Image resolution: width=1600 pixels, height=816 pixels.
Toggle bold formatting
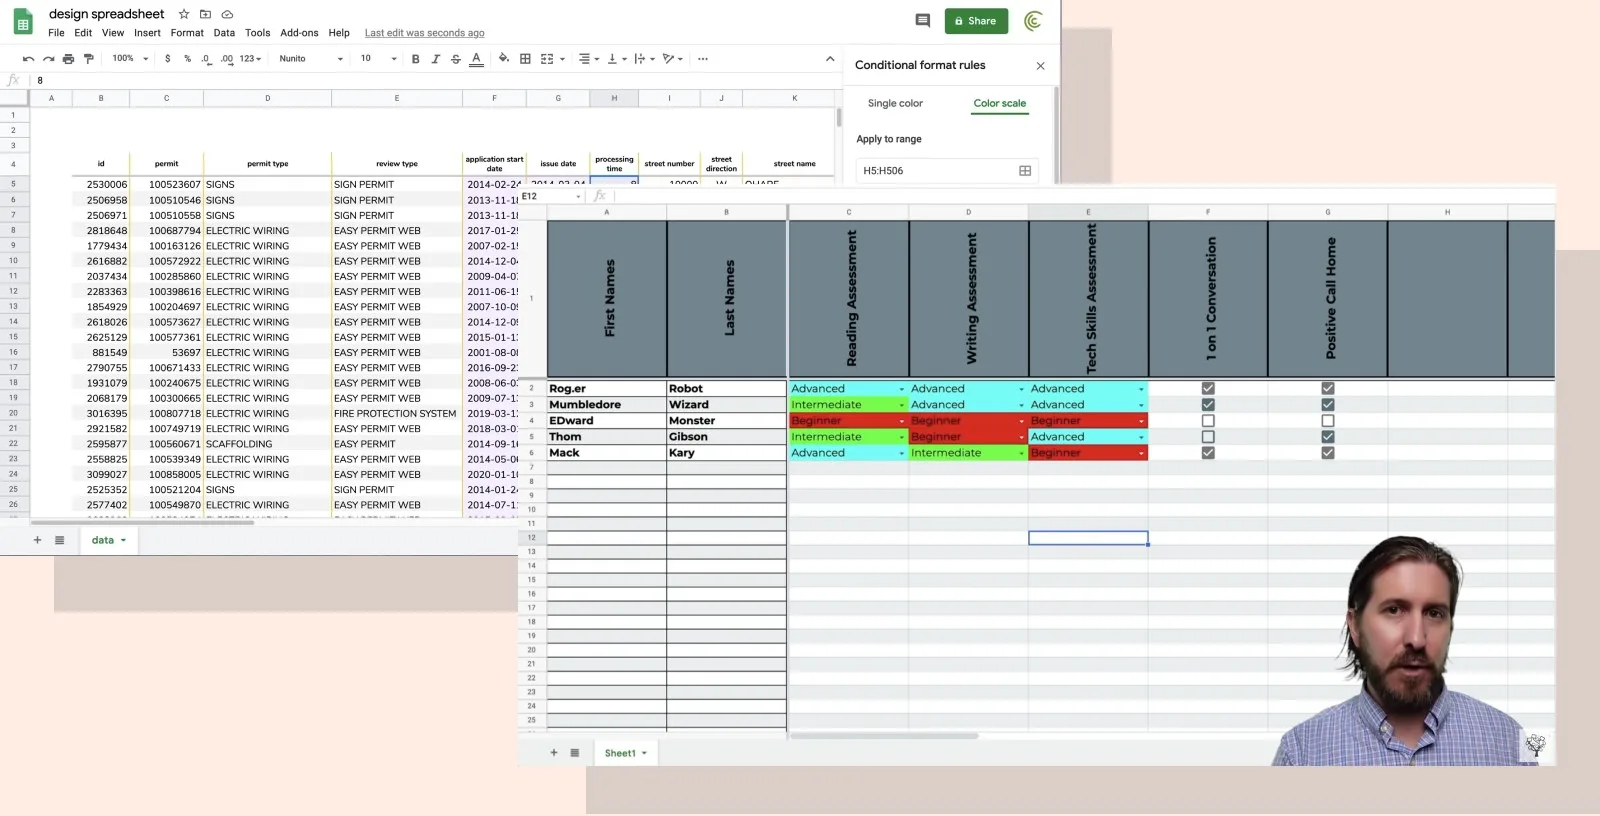pos(415,59)
